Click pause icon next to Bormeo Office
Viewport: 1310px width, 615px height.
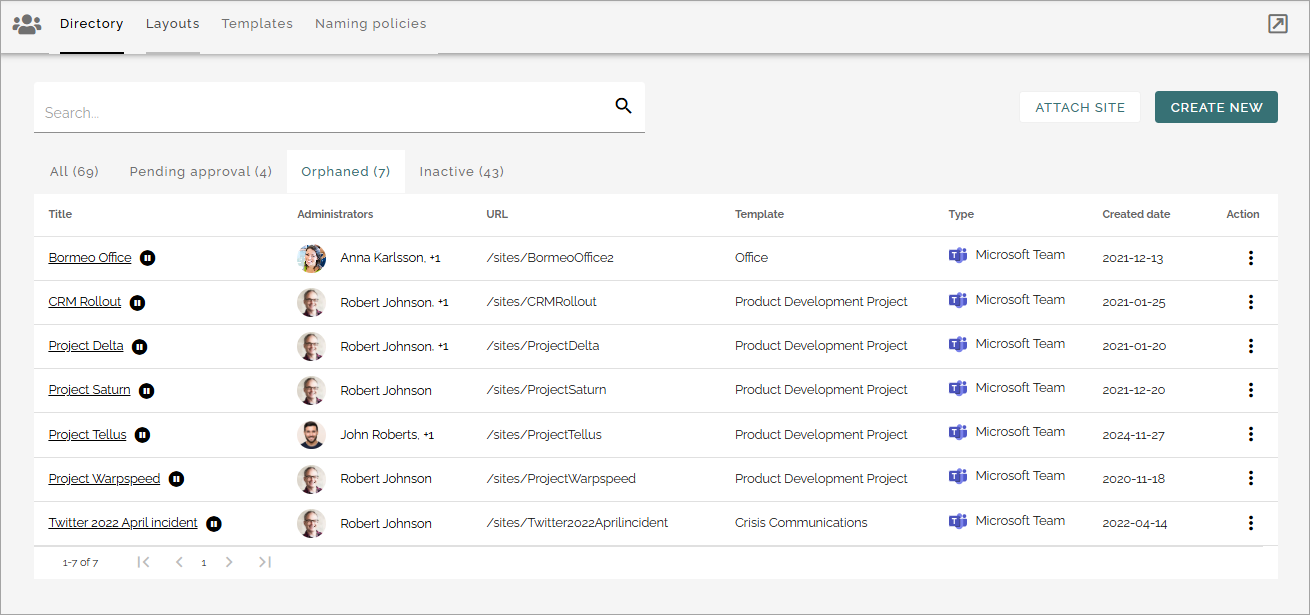tap(147, 258)
